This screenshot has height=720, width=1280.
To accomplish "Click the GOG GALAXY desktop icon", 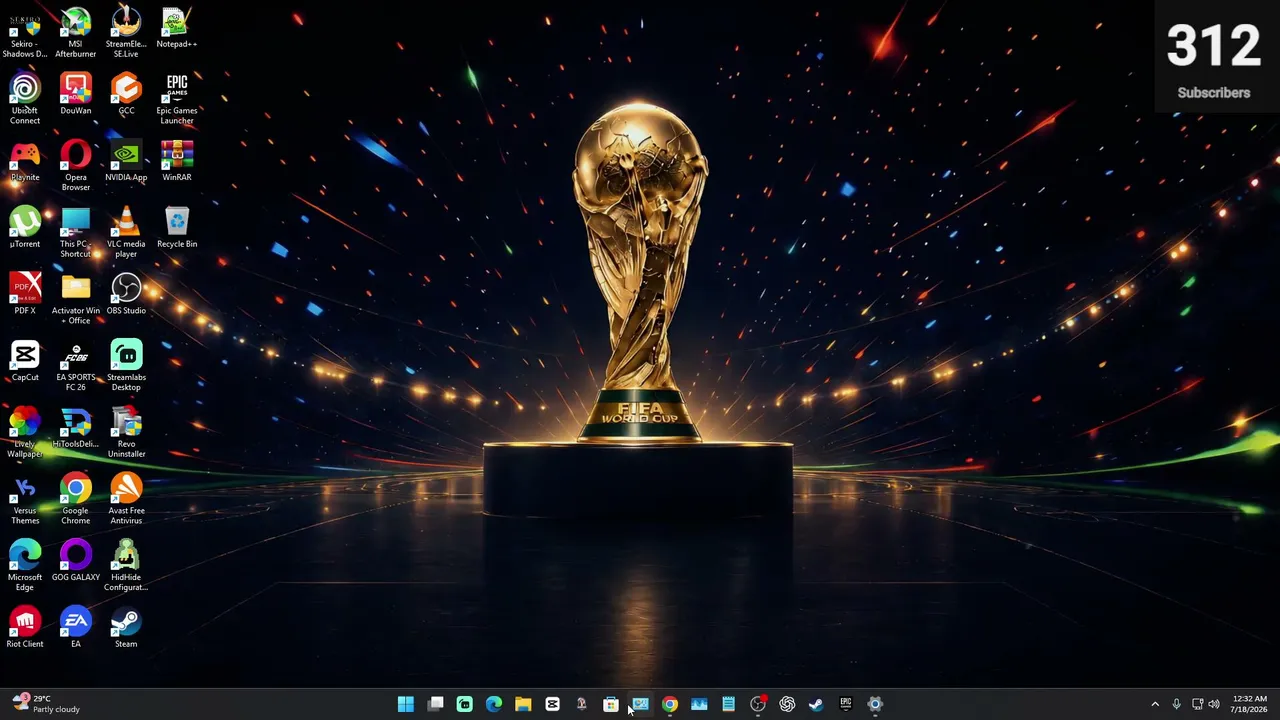I will [x=76, y=561].
